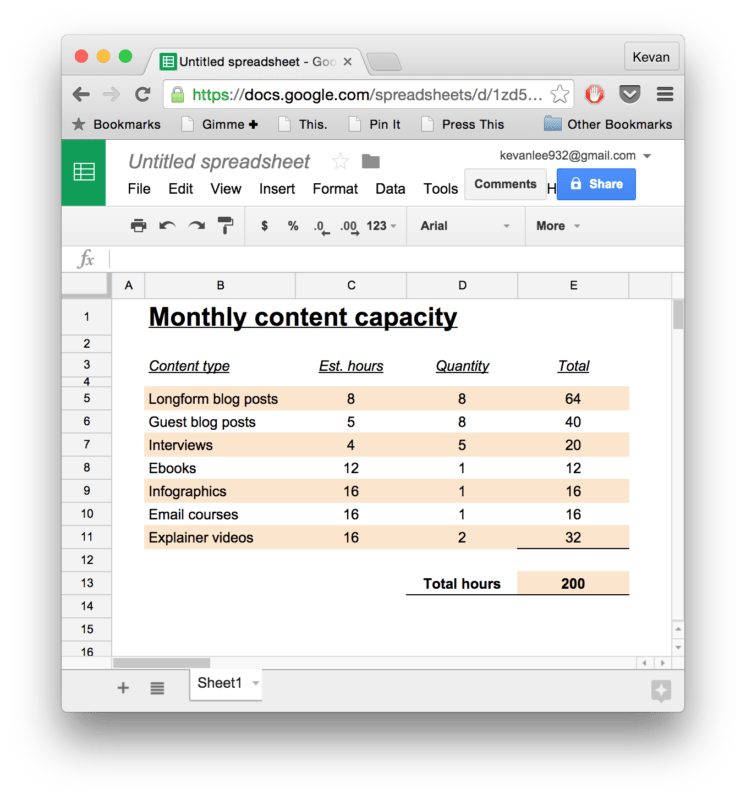Screen dimensions: 746x800
Task: Toggle the Pocket save icon in toolbar
Action: pos(630,93)
